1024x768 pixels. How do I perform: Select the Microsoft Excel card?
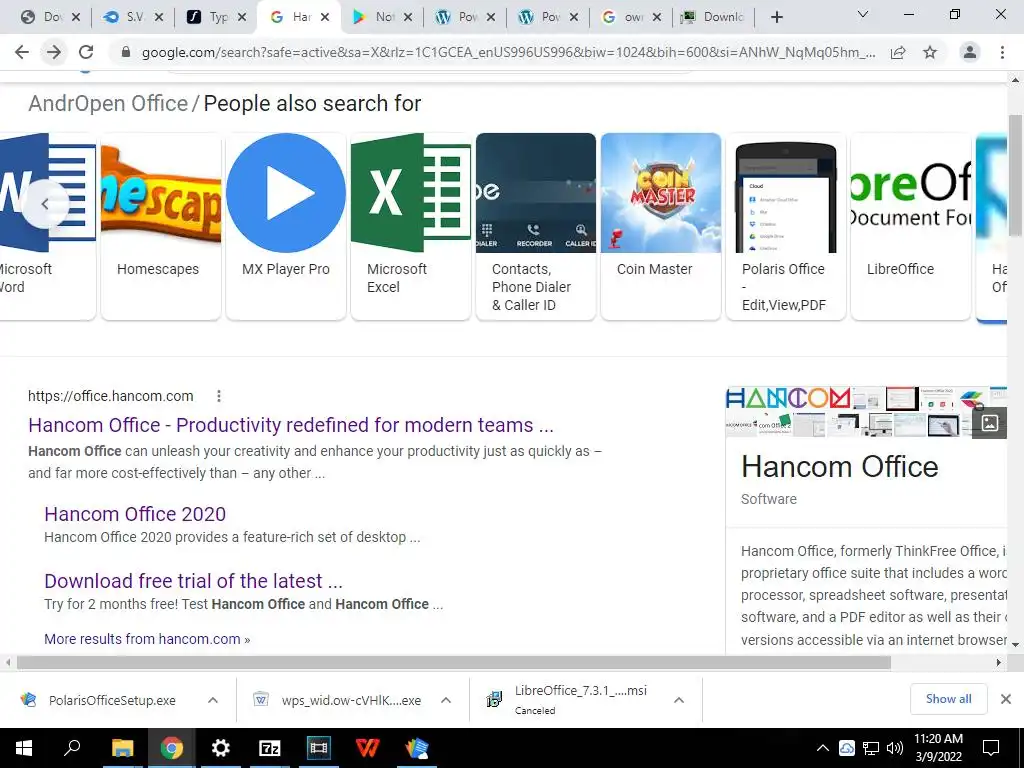point(411,226)
